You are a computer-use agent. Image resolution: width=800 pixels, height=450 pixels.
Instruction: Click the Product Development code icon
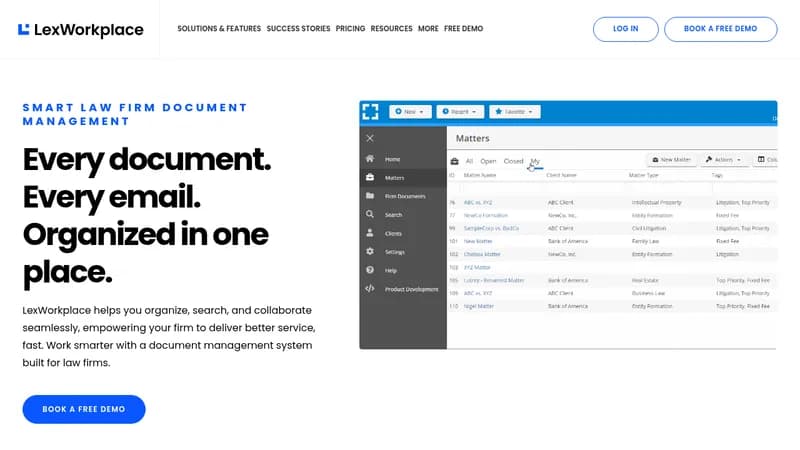coord(370,288)
